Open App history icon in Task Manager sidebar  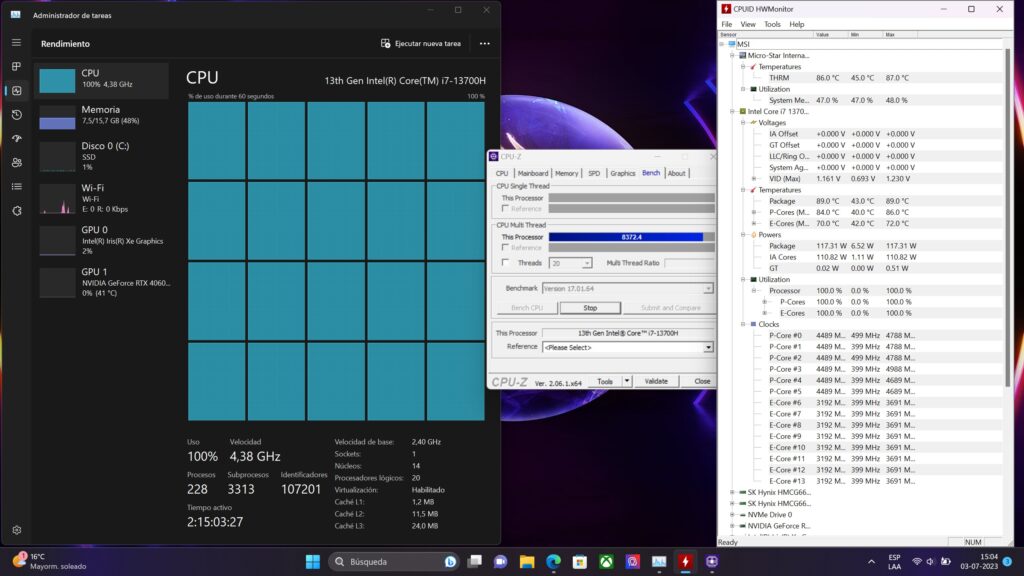coord(16,115)
